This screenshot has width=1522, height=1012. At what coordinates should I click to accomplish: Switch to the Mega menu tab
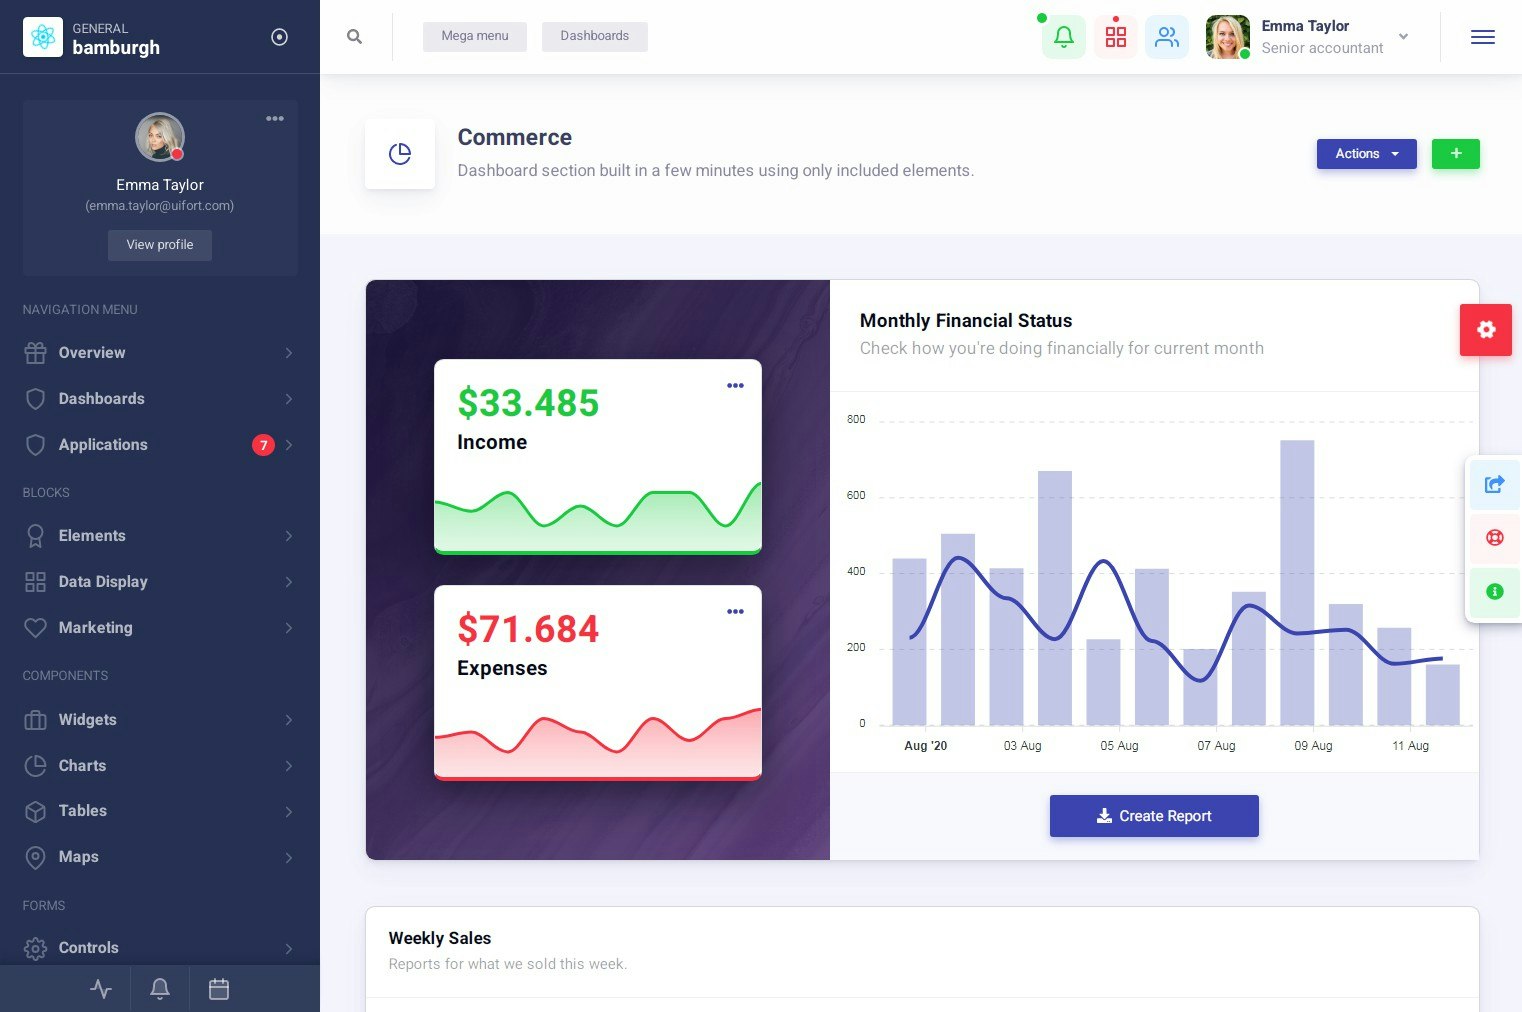pyautogui.click(x=474, y=36)
